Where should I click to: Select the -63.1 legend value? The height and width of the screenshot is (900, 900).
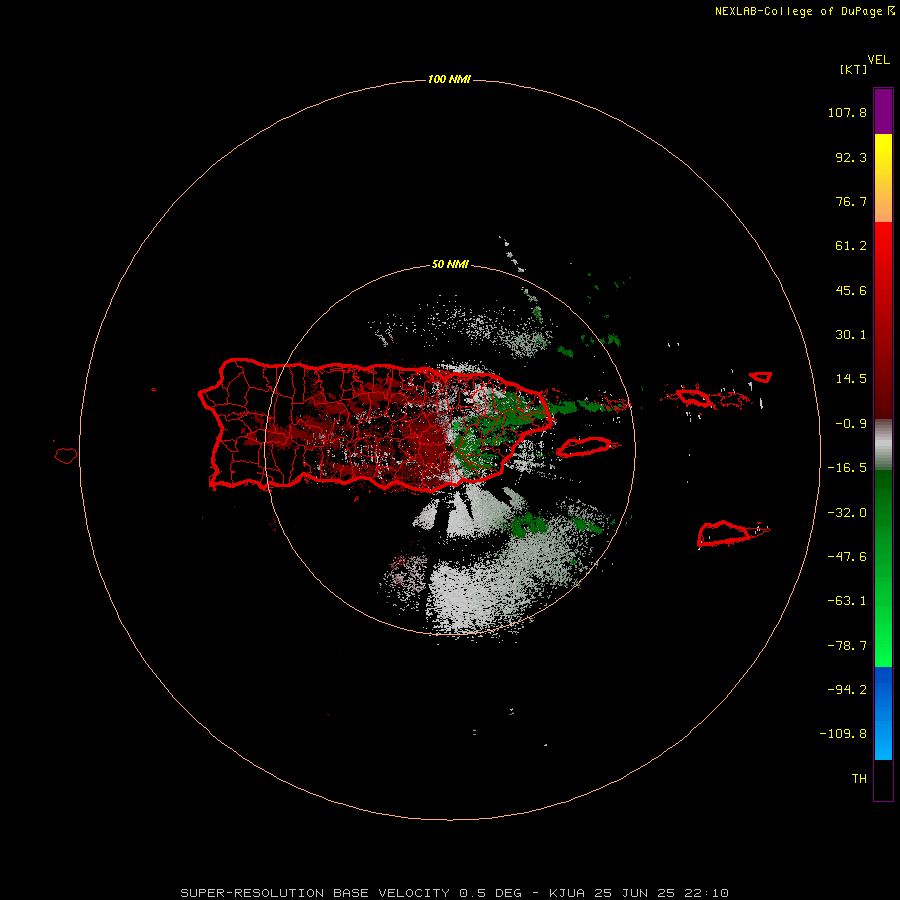[x=847, y=601]
